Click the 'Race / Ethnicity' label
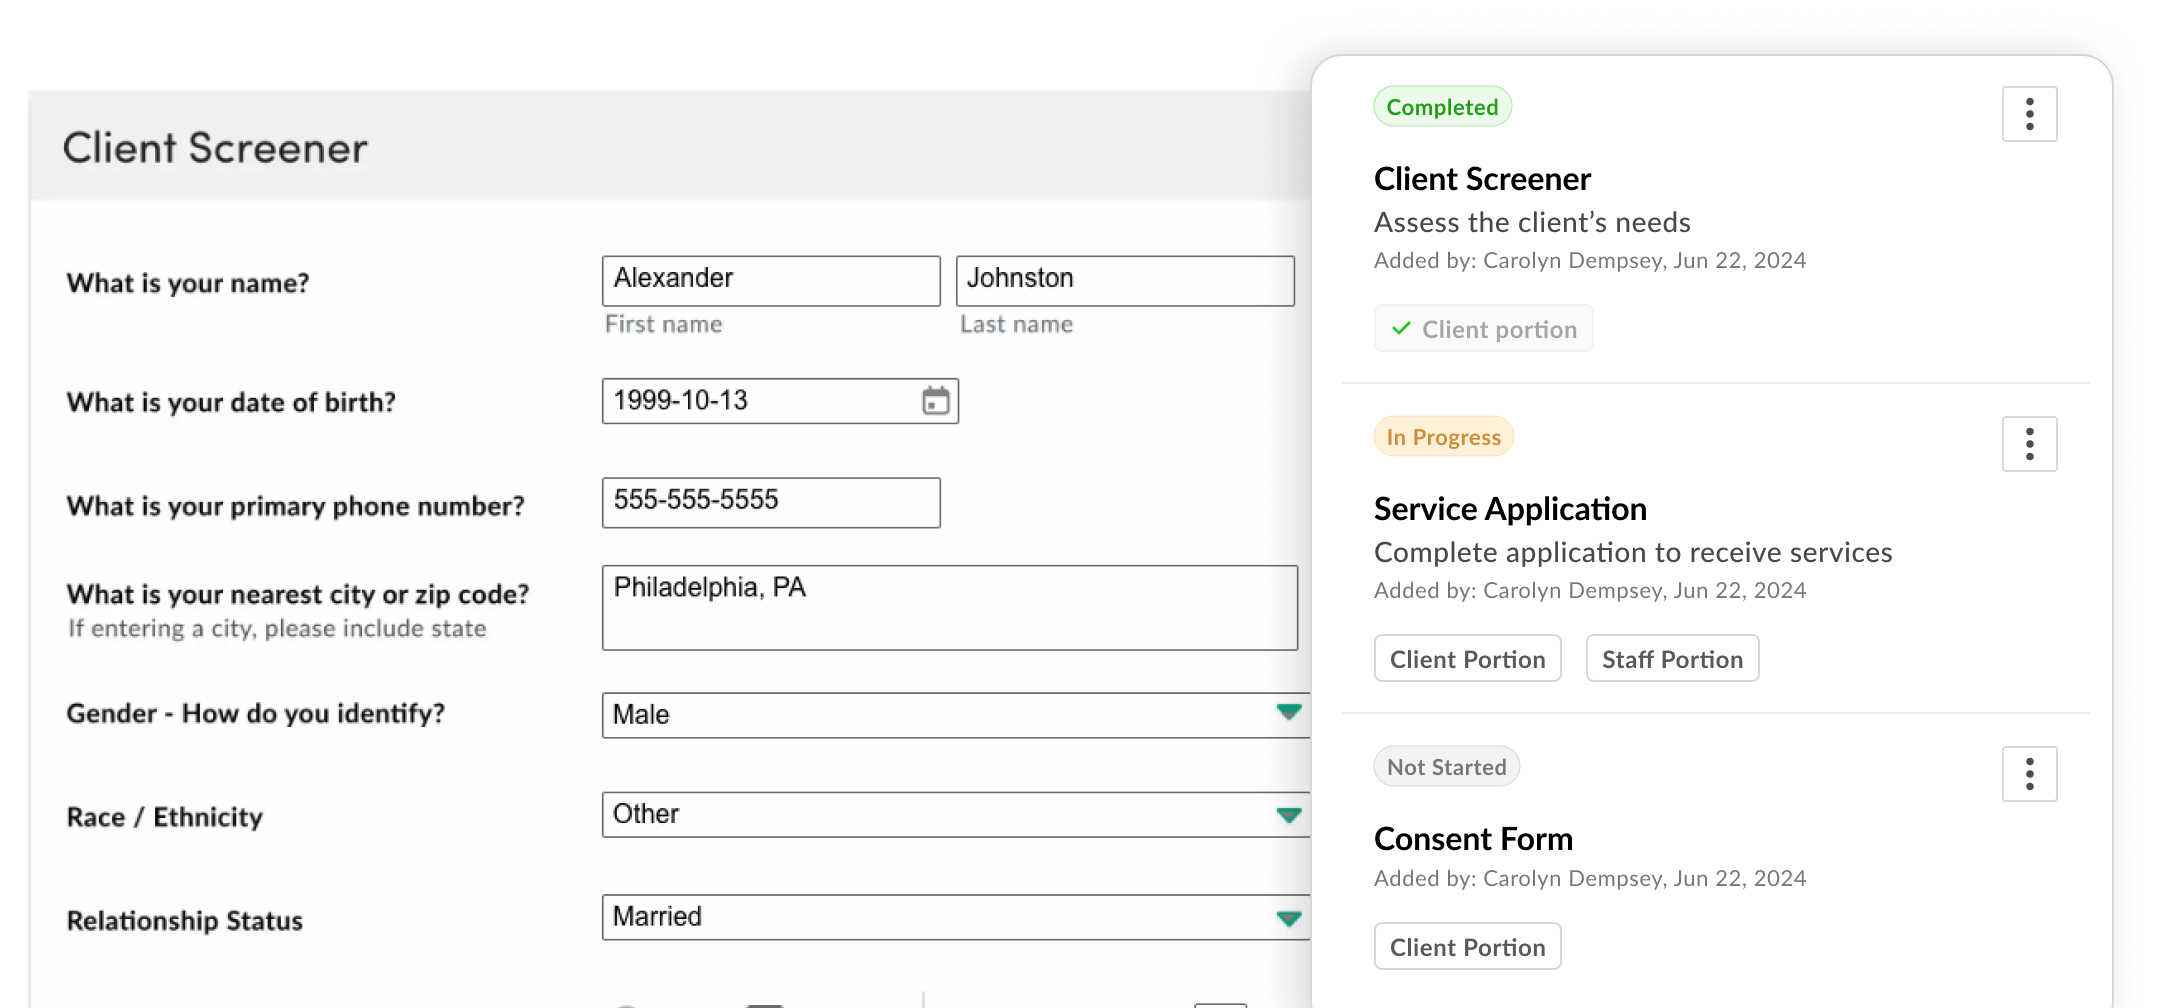 click(165, 817)
